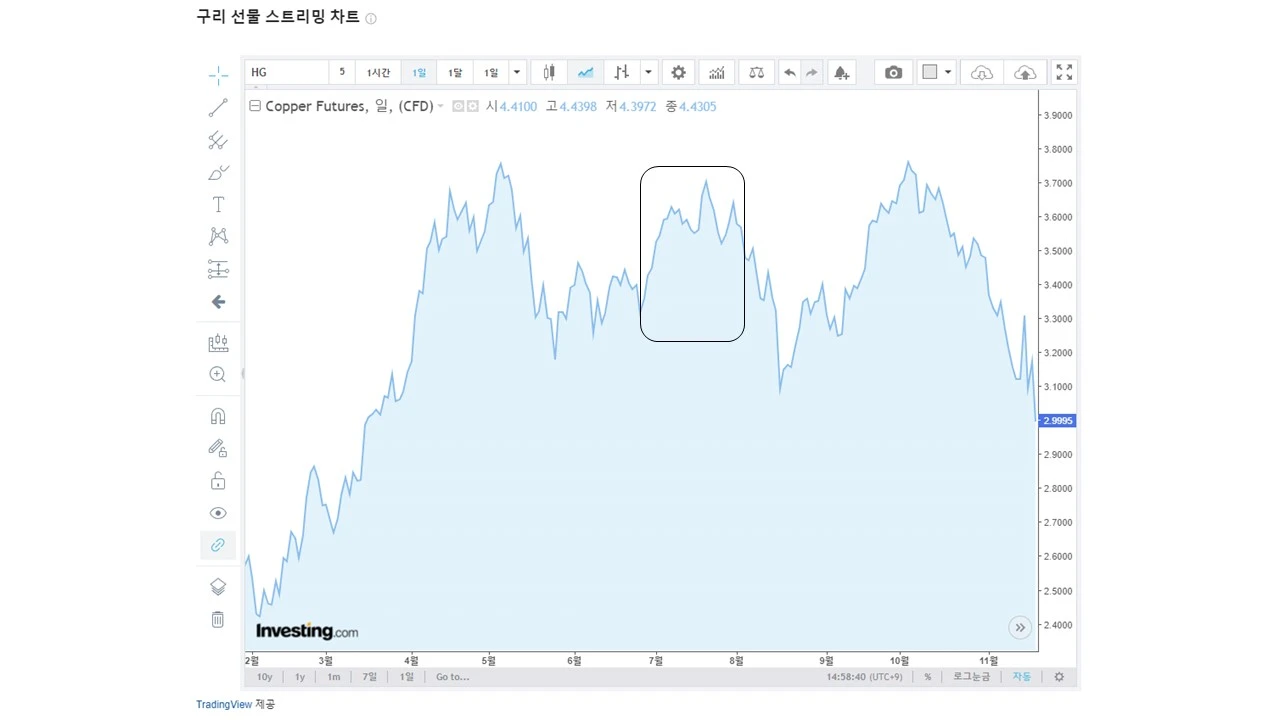Open the indicators menu
Screen dimensions: 1280x720
click(x=717, y=72)
